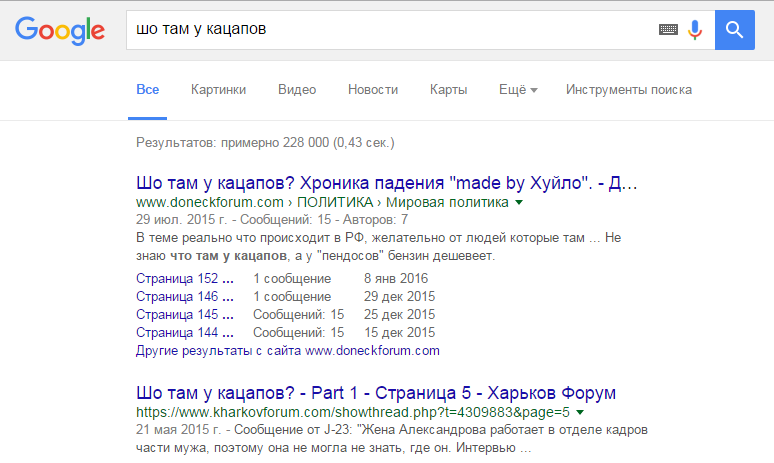Click the date text 25 дек 2015
Screen dimensions: 774x463
pyautogui.click(x=399, y=314)
